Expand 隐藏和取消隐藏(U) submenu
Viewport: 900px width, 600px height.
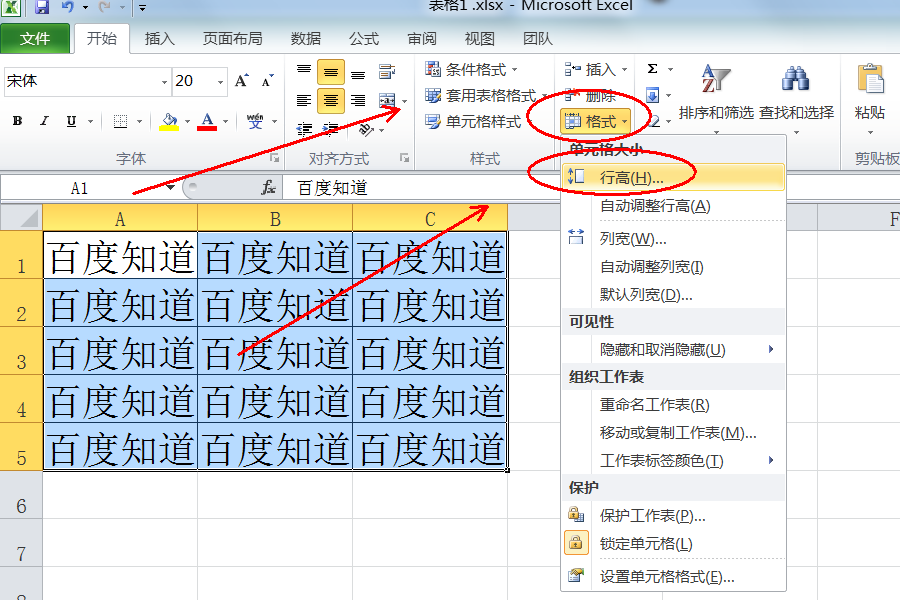673,349
